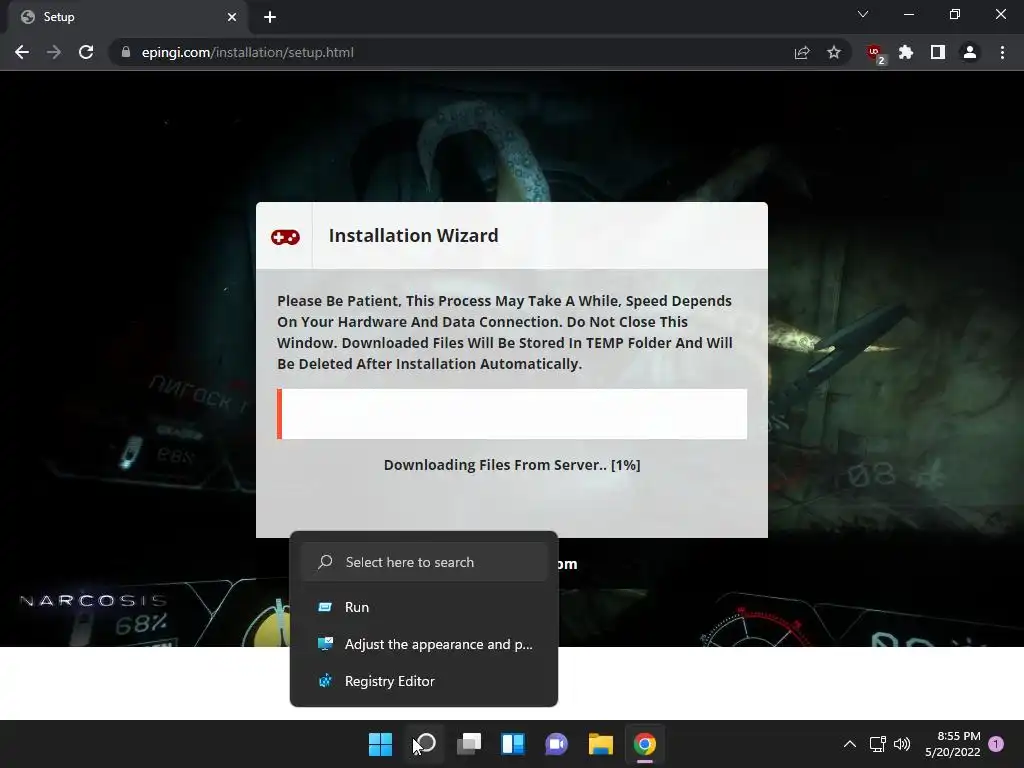Go back to the previous page
1024x768 pixels.
pos(22,52)
